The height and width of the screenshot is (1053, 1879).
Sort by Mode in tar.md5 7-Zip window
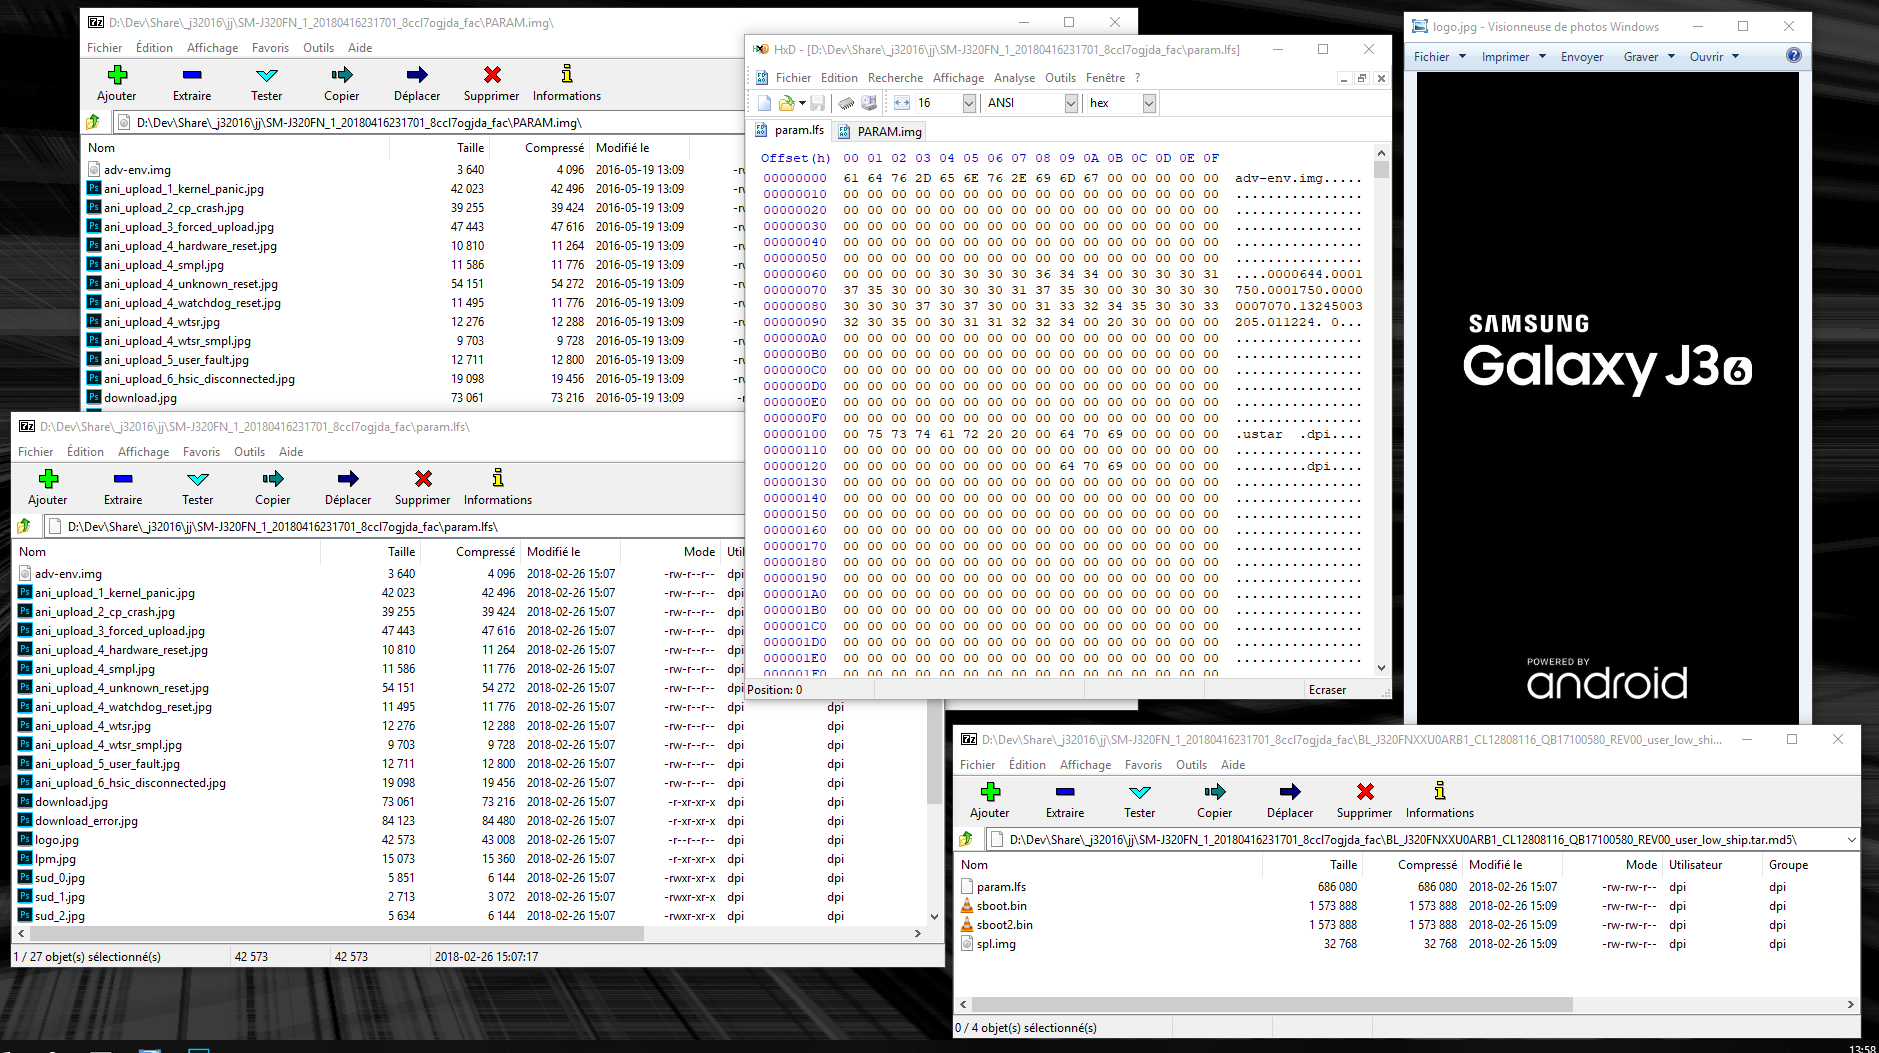(x=1641, y=865)
